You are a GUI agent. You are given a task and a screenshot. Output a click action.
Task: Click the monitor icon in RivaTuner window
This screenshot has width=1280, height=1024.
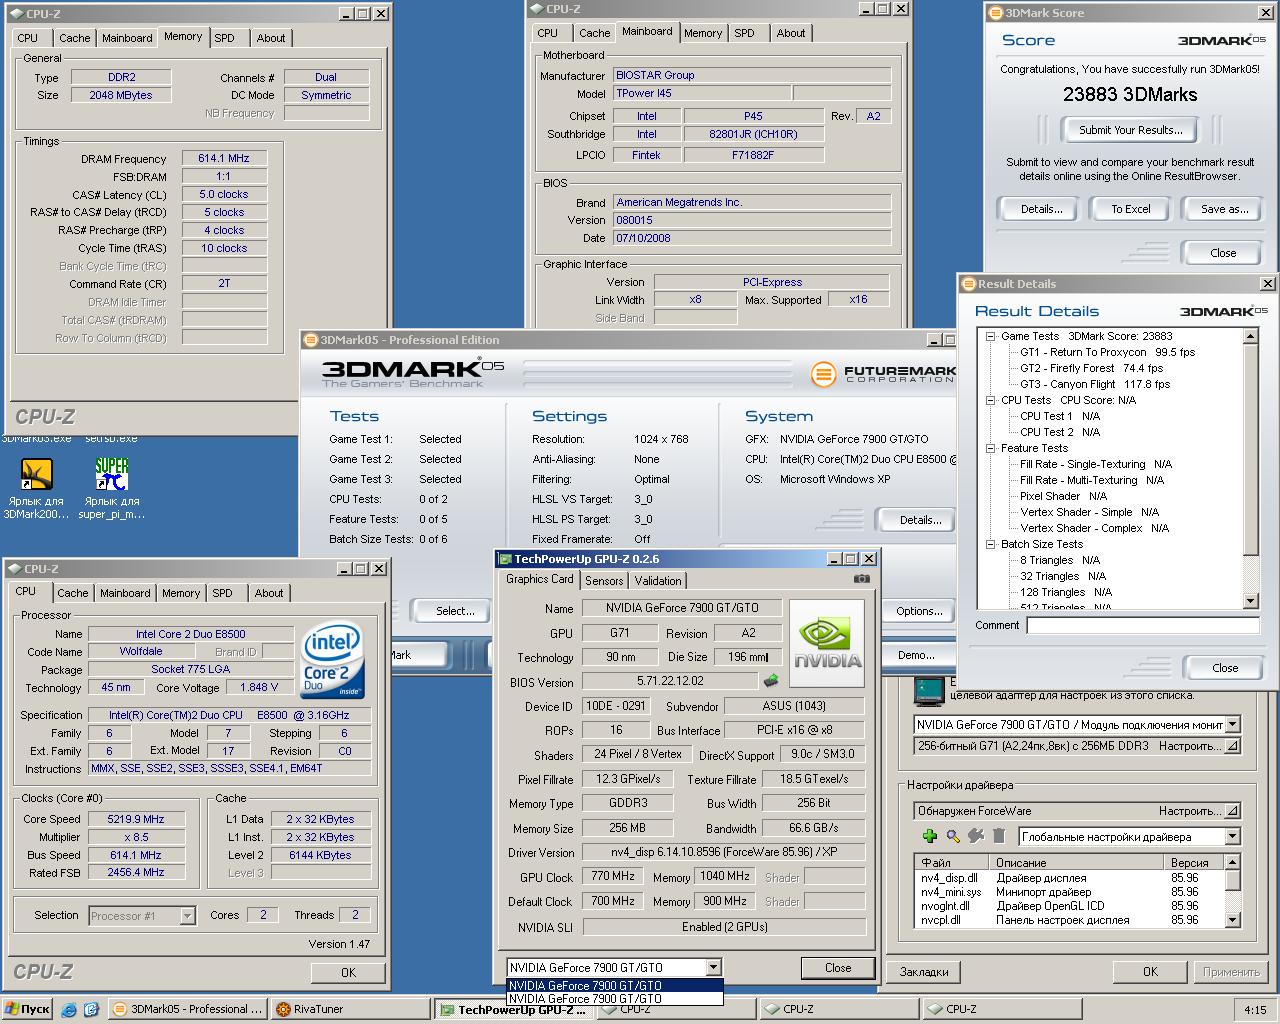point(930,692)
